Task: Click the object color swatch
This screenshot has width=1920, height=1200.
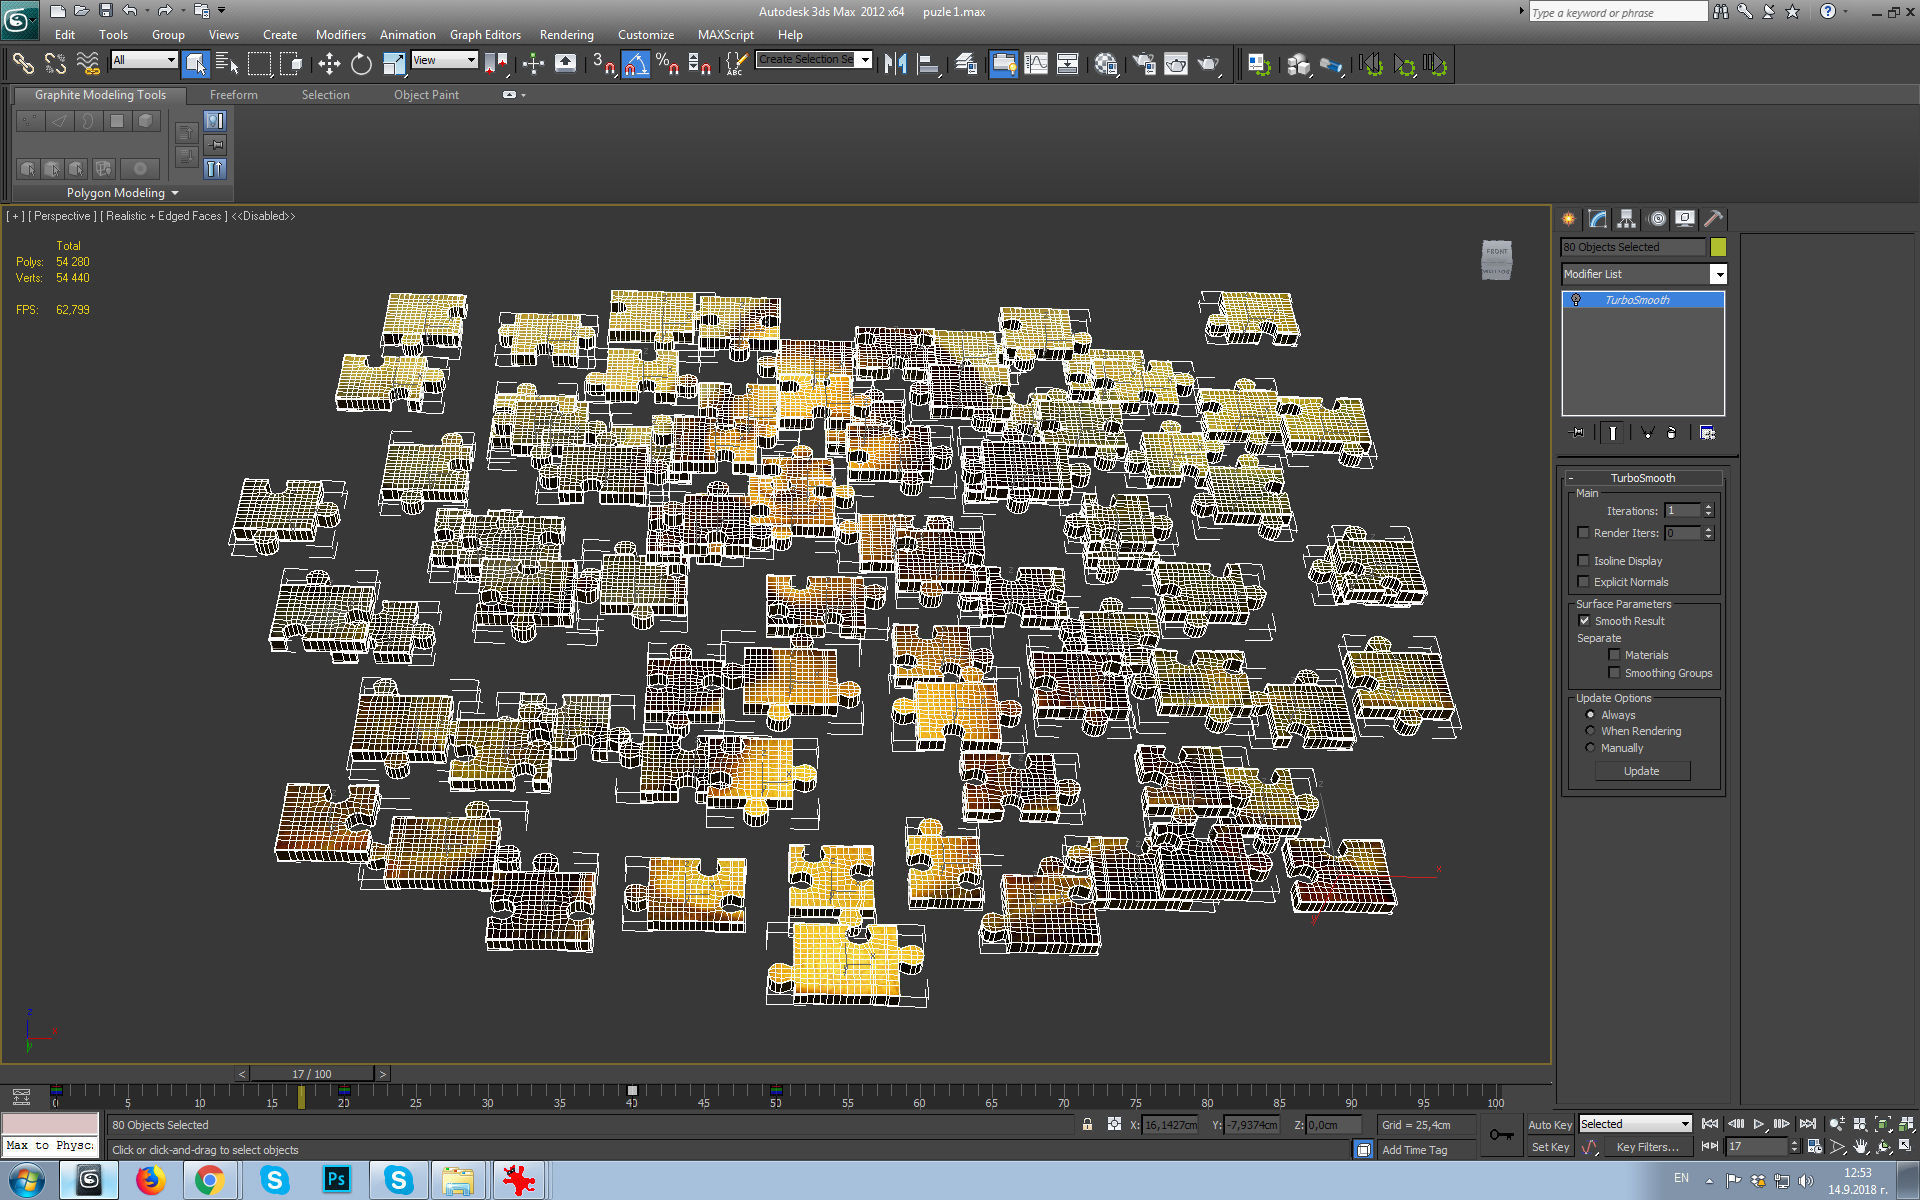Action: 1718,247
